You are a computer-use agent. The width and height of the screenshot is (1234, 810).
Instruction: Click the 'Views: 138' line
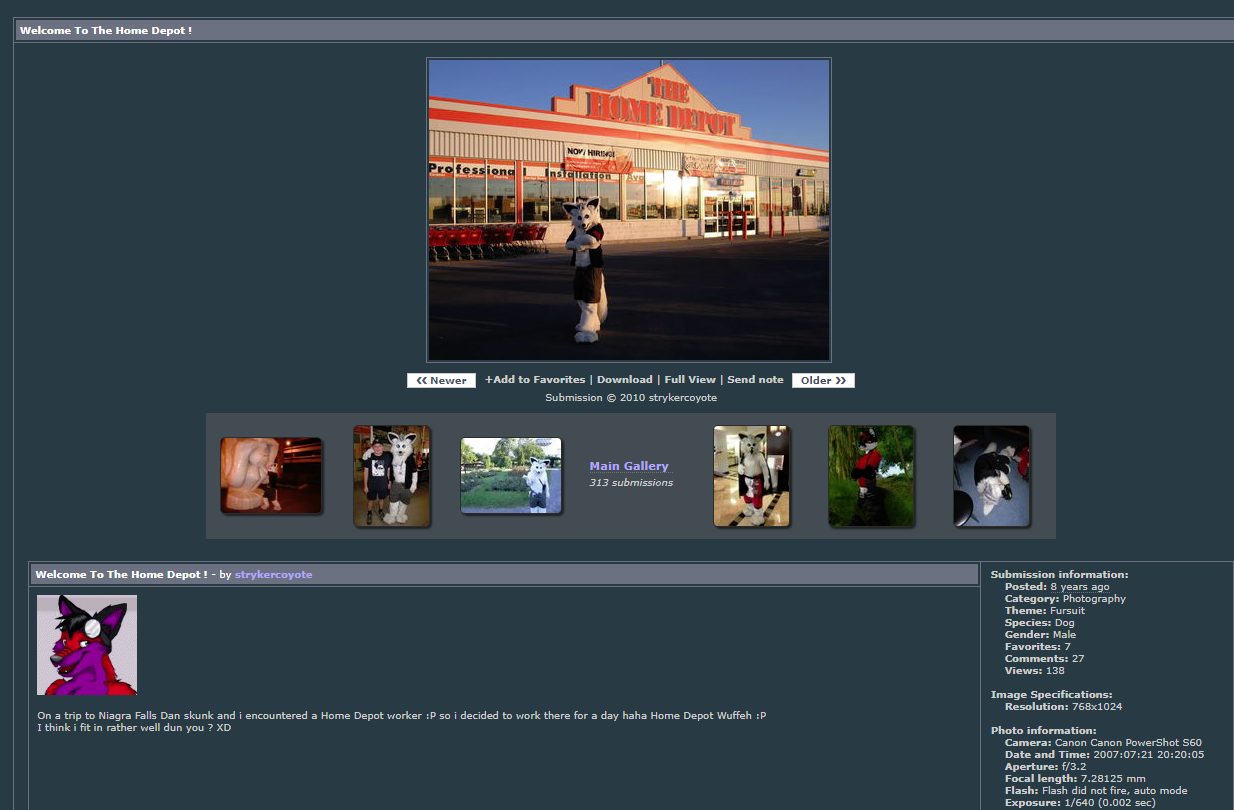1036,671
